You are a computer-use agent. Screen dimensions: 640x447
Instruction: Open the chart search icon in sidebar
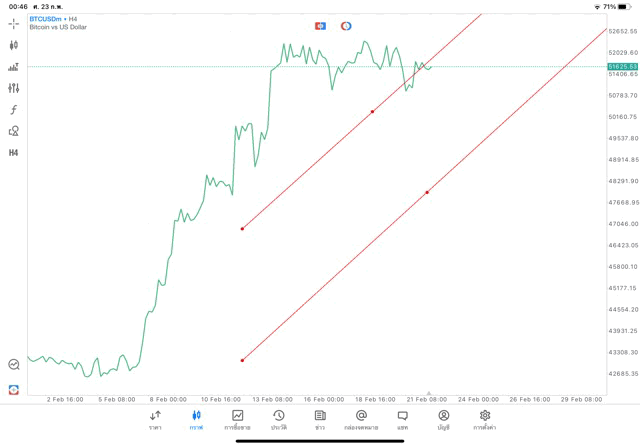coord(14,365)
